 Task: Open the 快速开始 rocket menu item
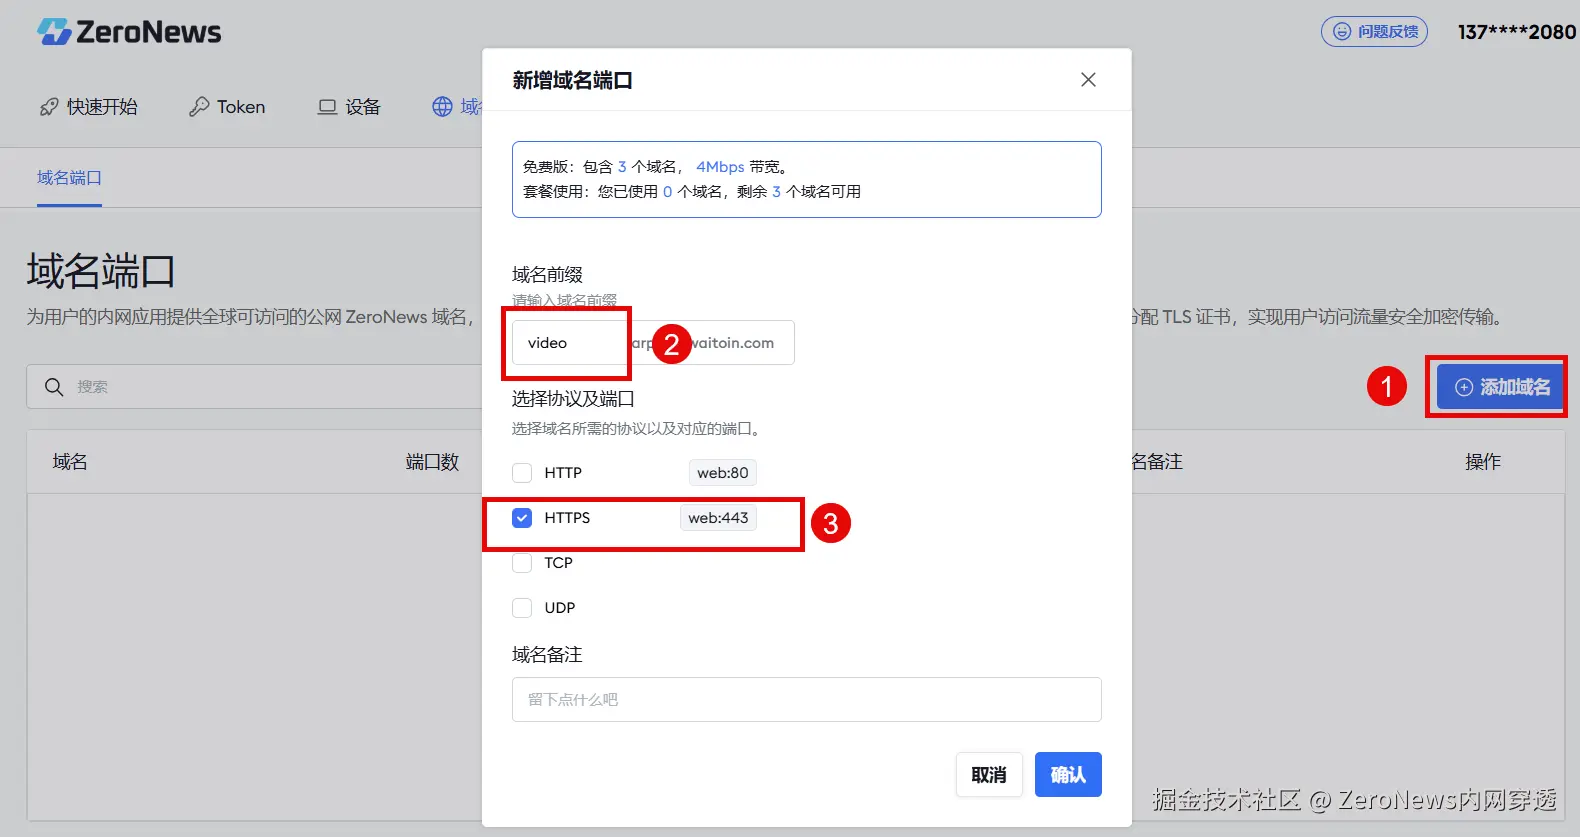[88, 107]
